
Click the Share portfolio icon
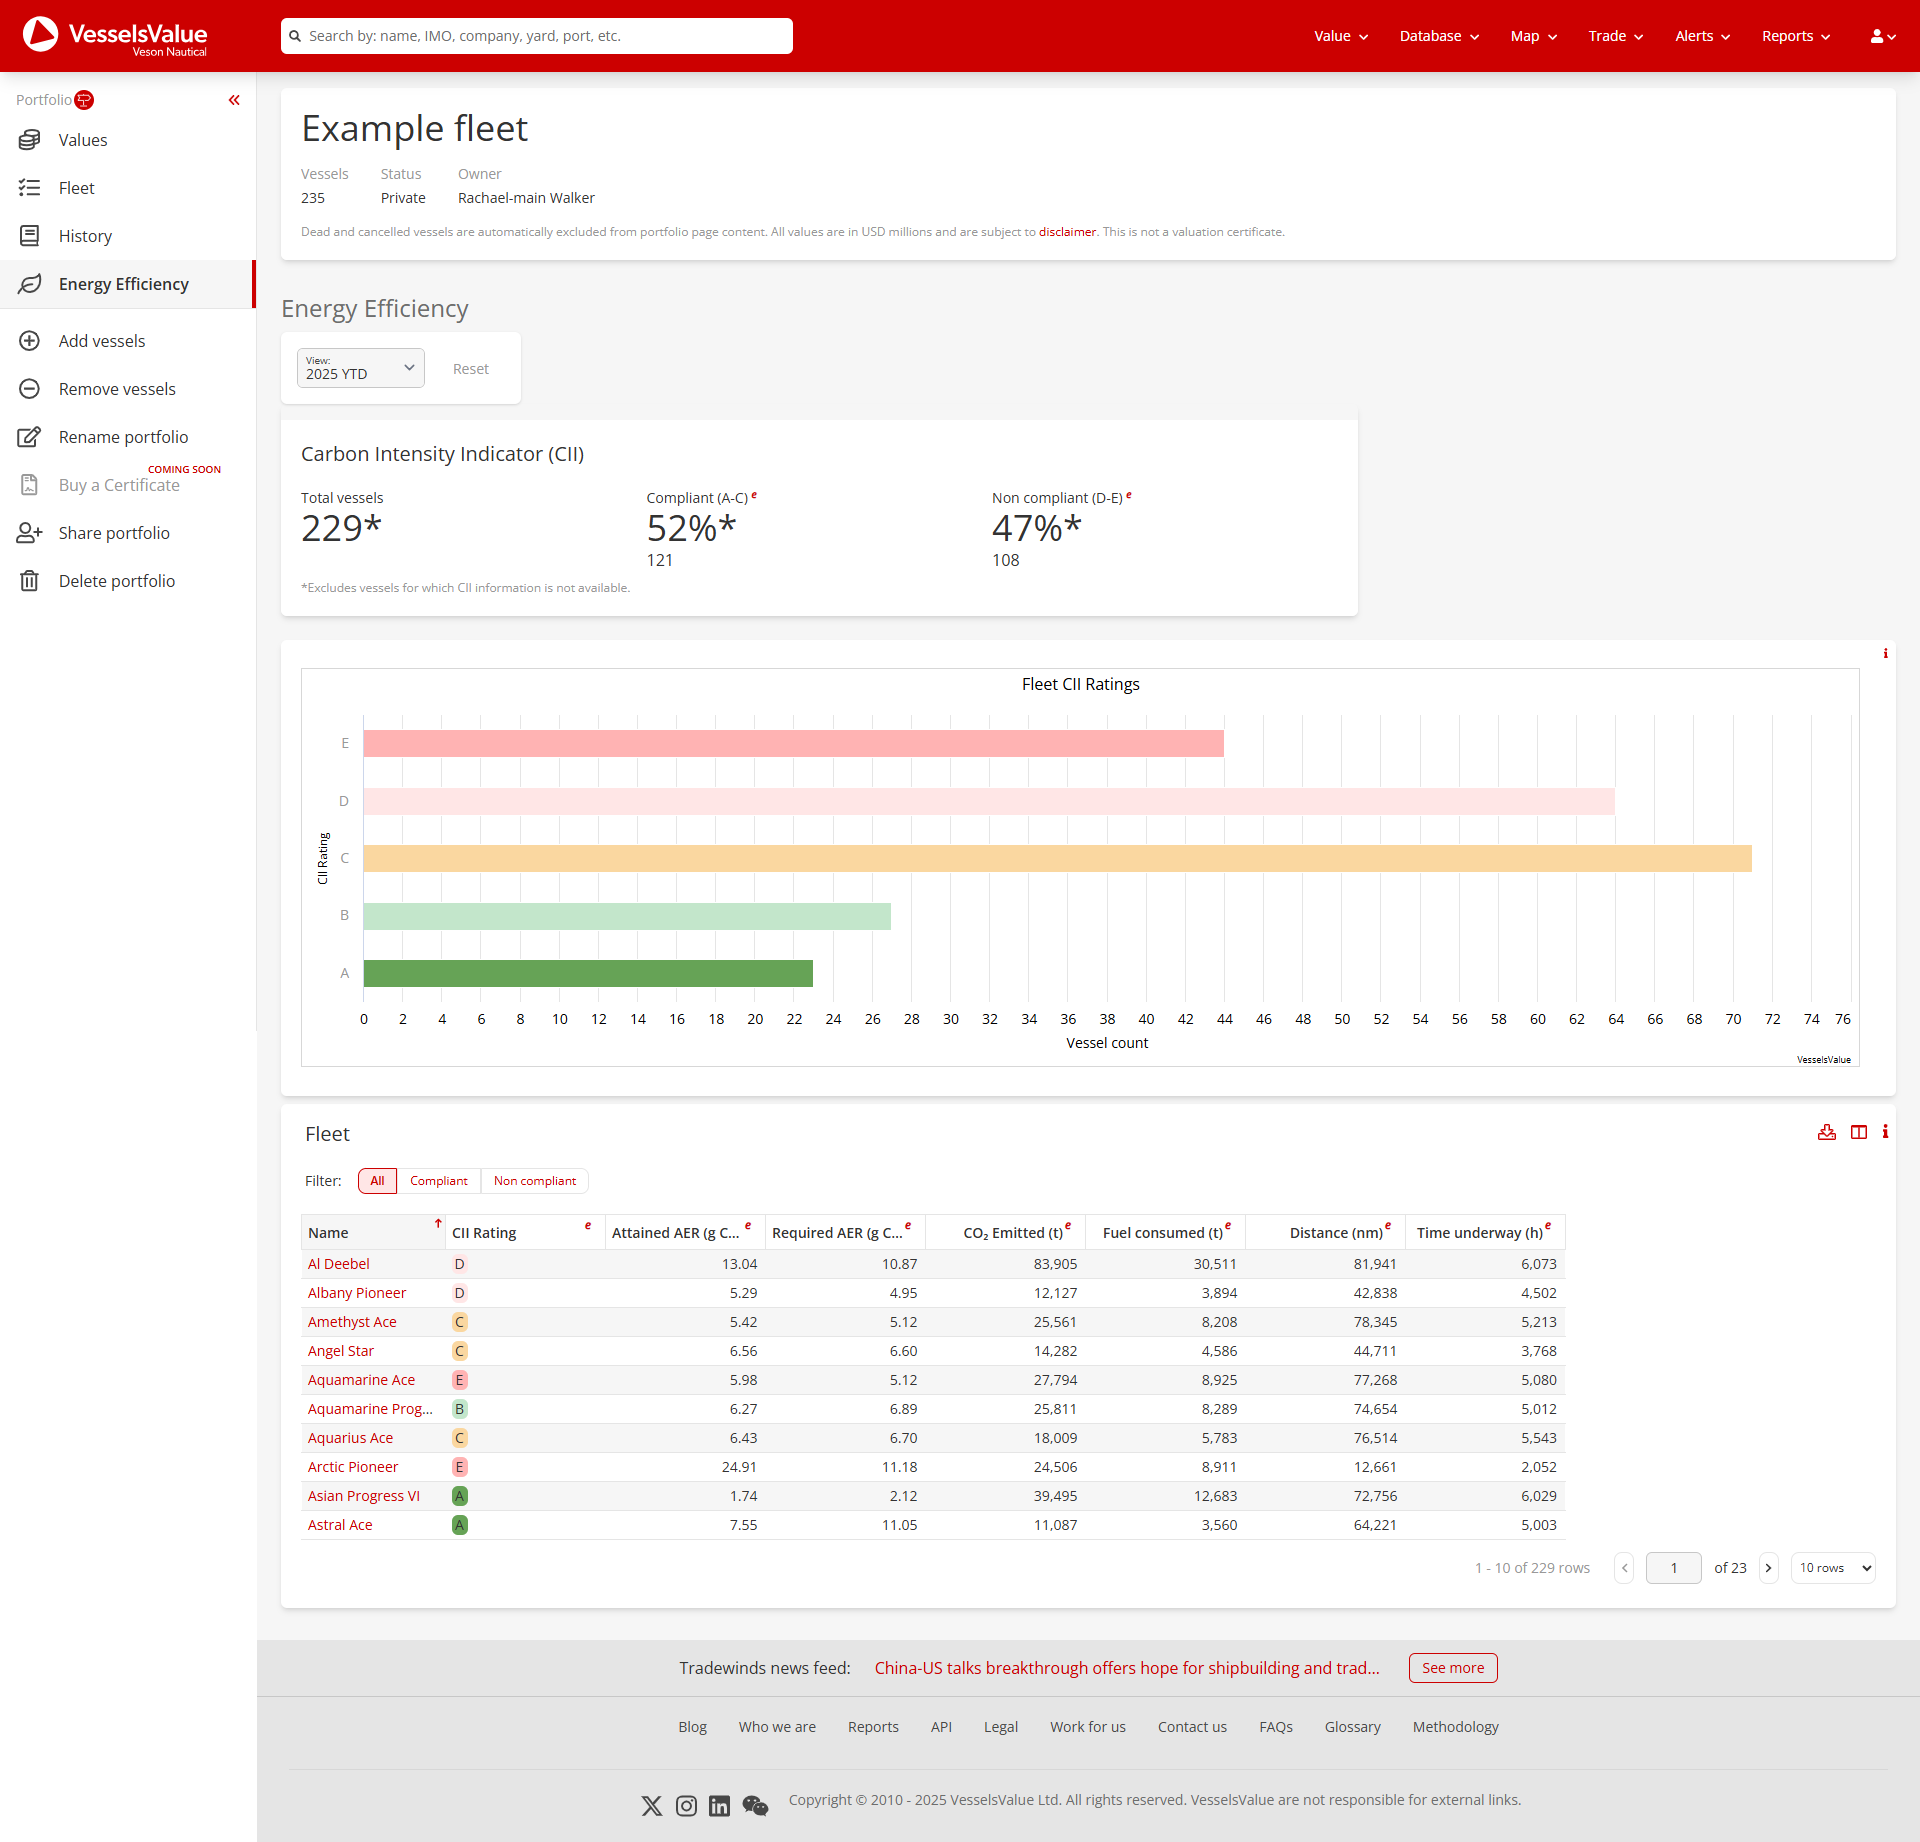tap(30, 533)
